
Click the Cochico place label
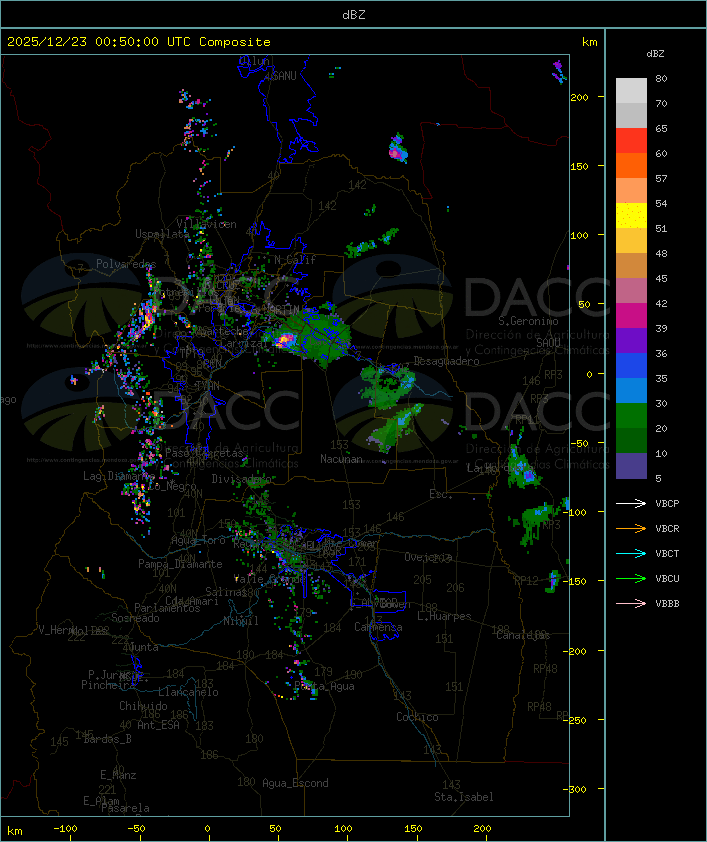tap(417, 717)
